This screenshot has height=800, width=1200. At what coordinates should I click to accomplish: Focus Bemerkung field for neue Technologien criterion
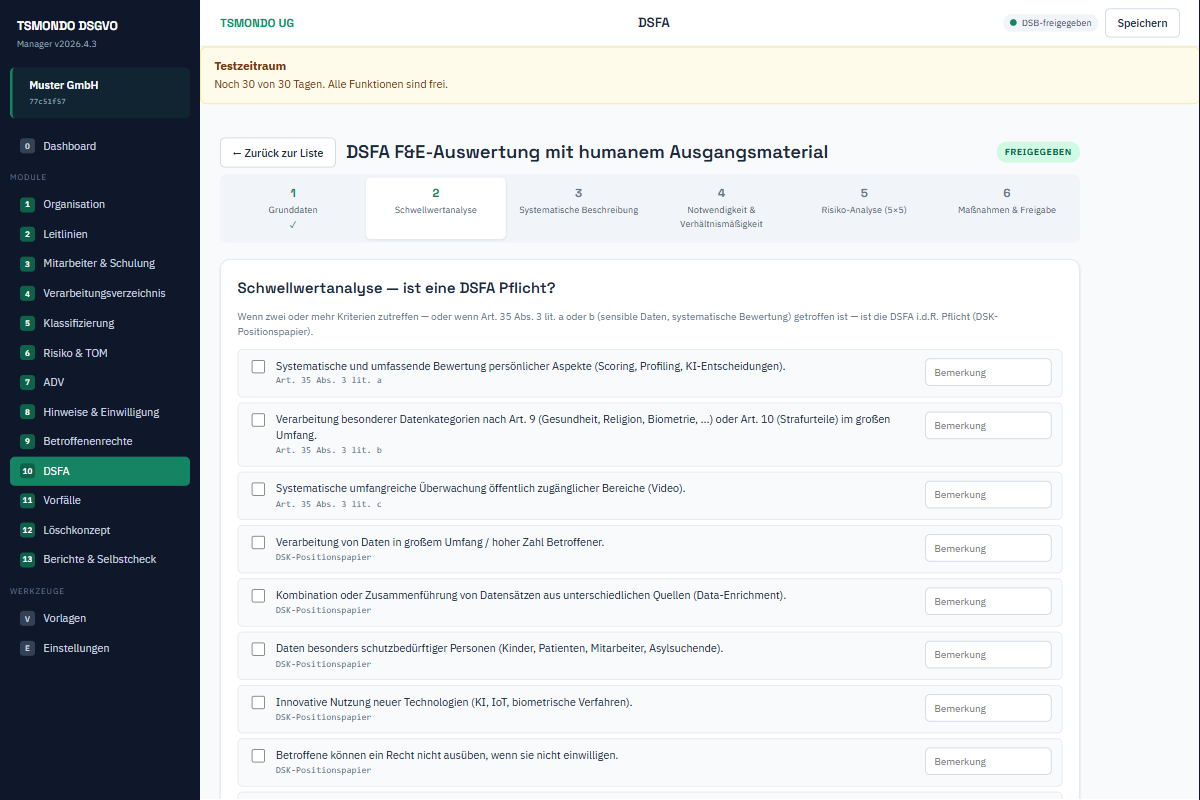pyautogui.click(x=988, y=708)
